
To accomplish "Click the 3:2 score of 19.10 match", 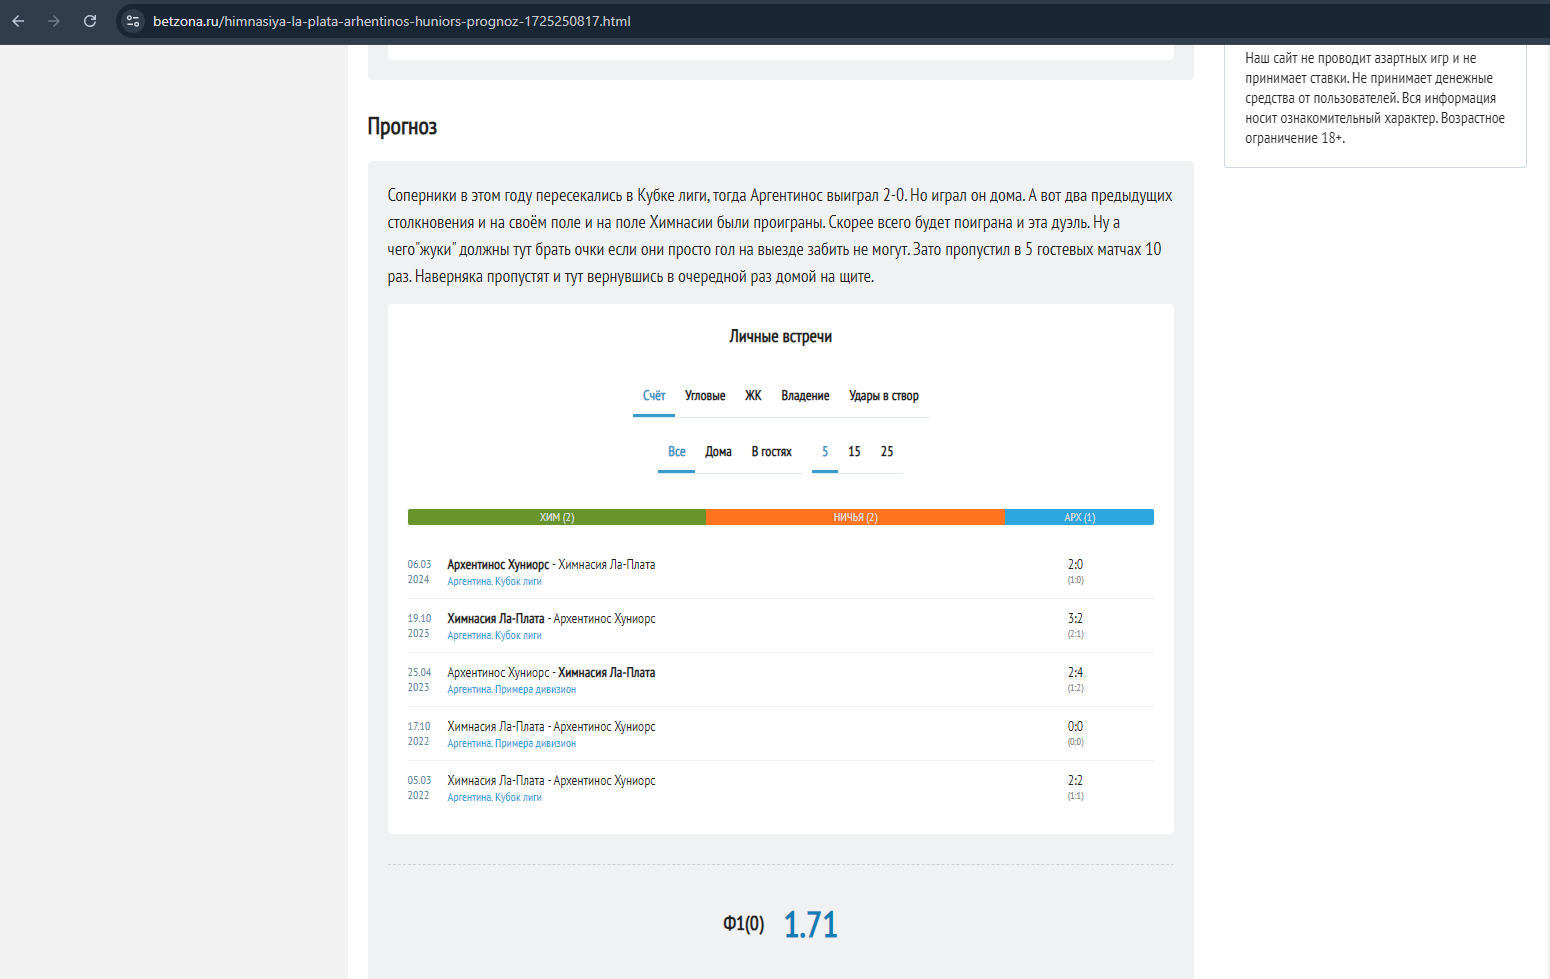I will pos(1075,619).
